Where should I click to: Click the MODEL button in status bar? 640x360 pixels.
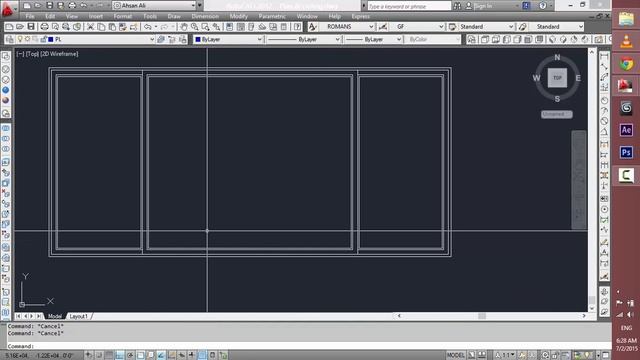456,355
